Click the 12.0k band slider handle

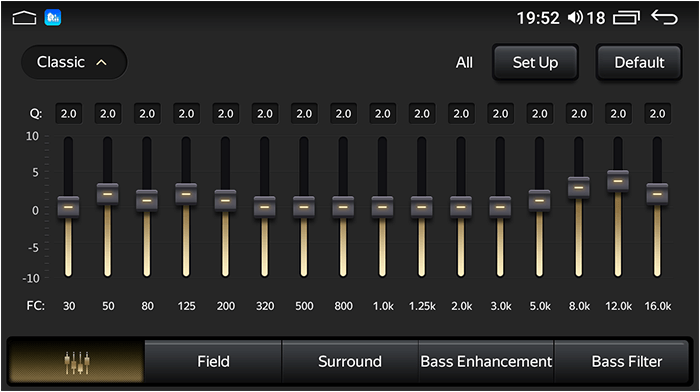618,181
